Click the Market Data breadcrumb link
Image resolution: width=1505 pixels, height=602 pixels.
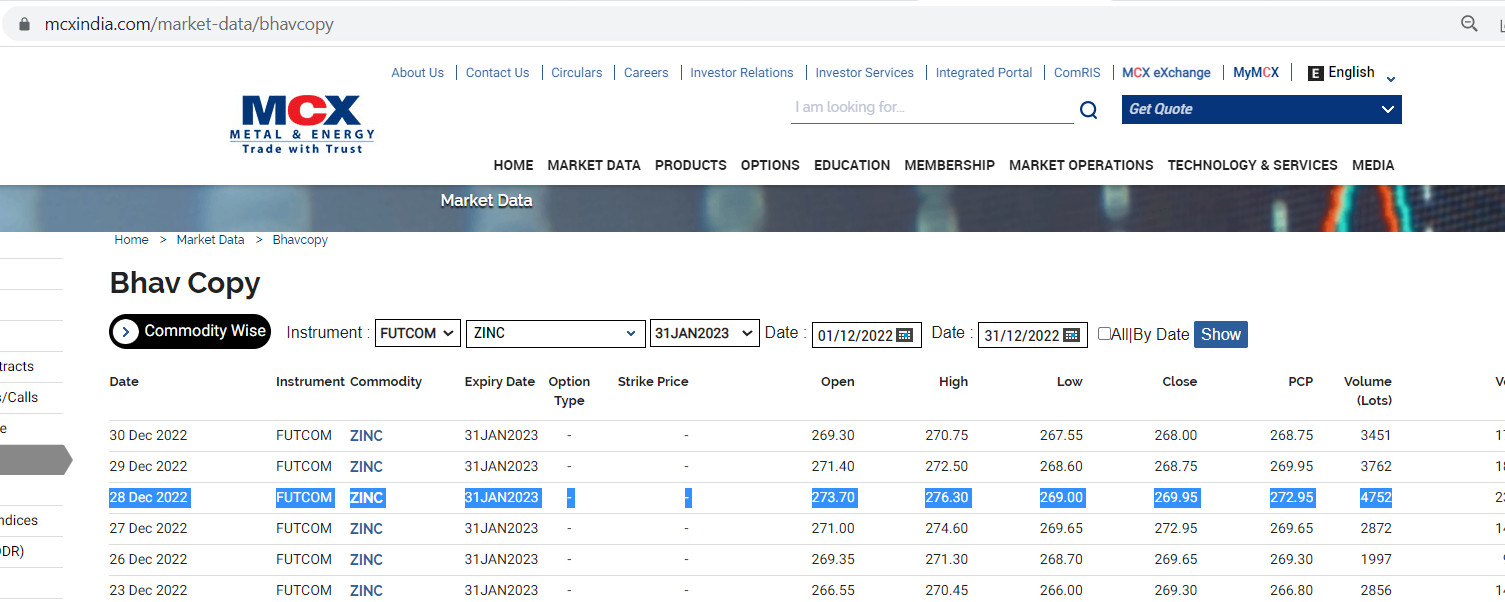(x=210, y=240)
